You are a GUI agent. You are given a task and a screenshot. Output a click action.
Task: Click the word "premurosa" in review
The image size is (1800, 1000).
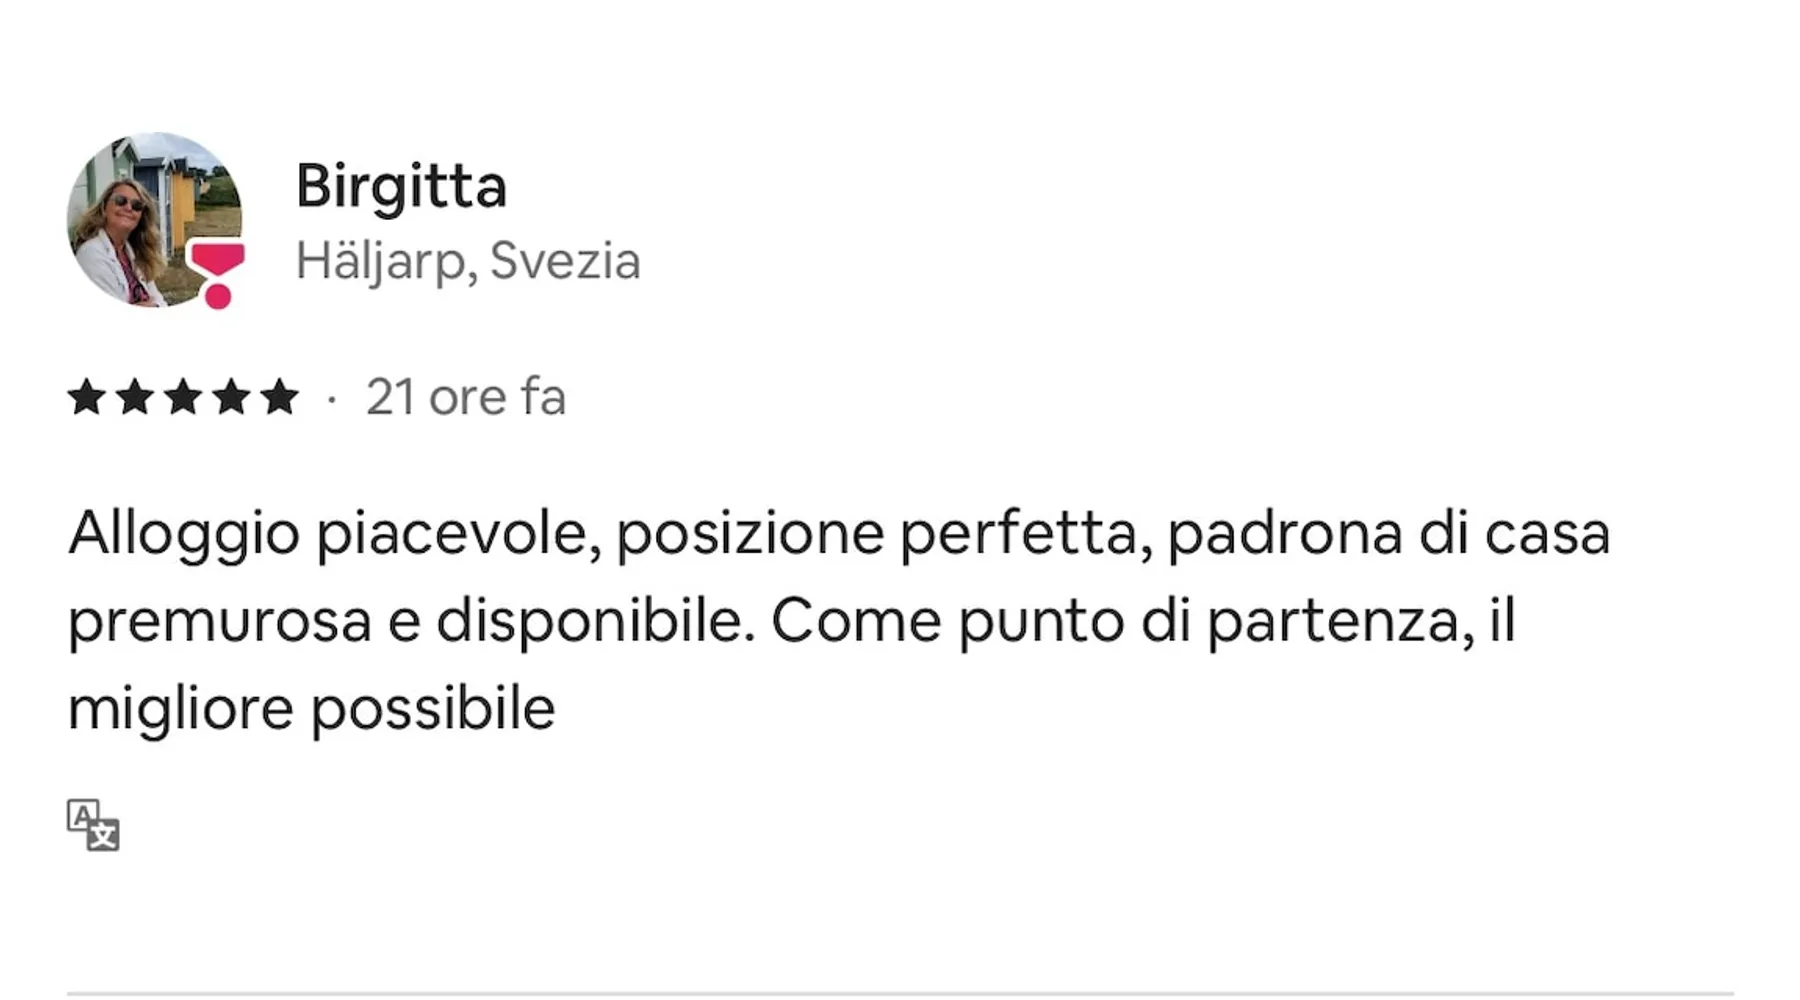click(220, 621)
